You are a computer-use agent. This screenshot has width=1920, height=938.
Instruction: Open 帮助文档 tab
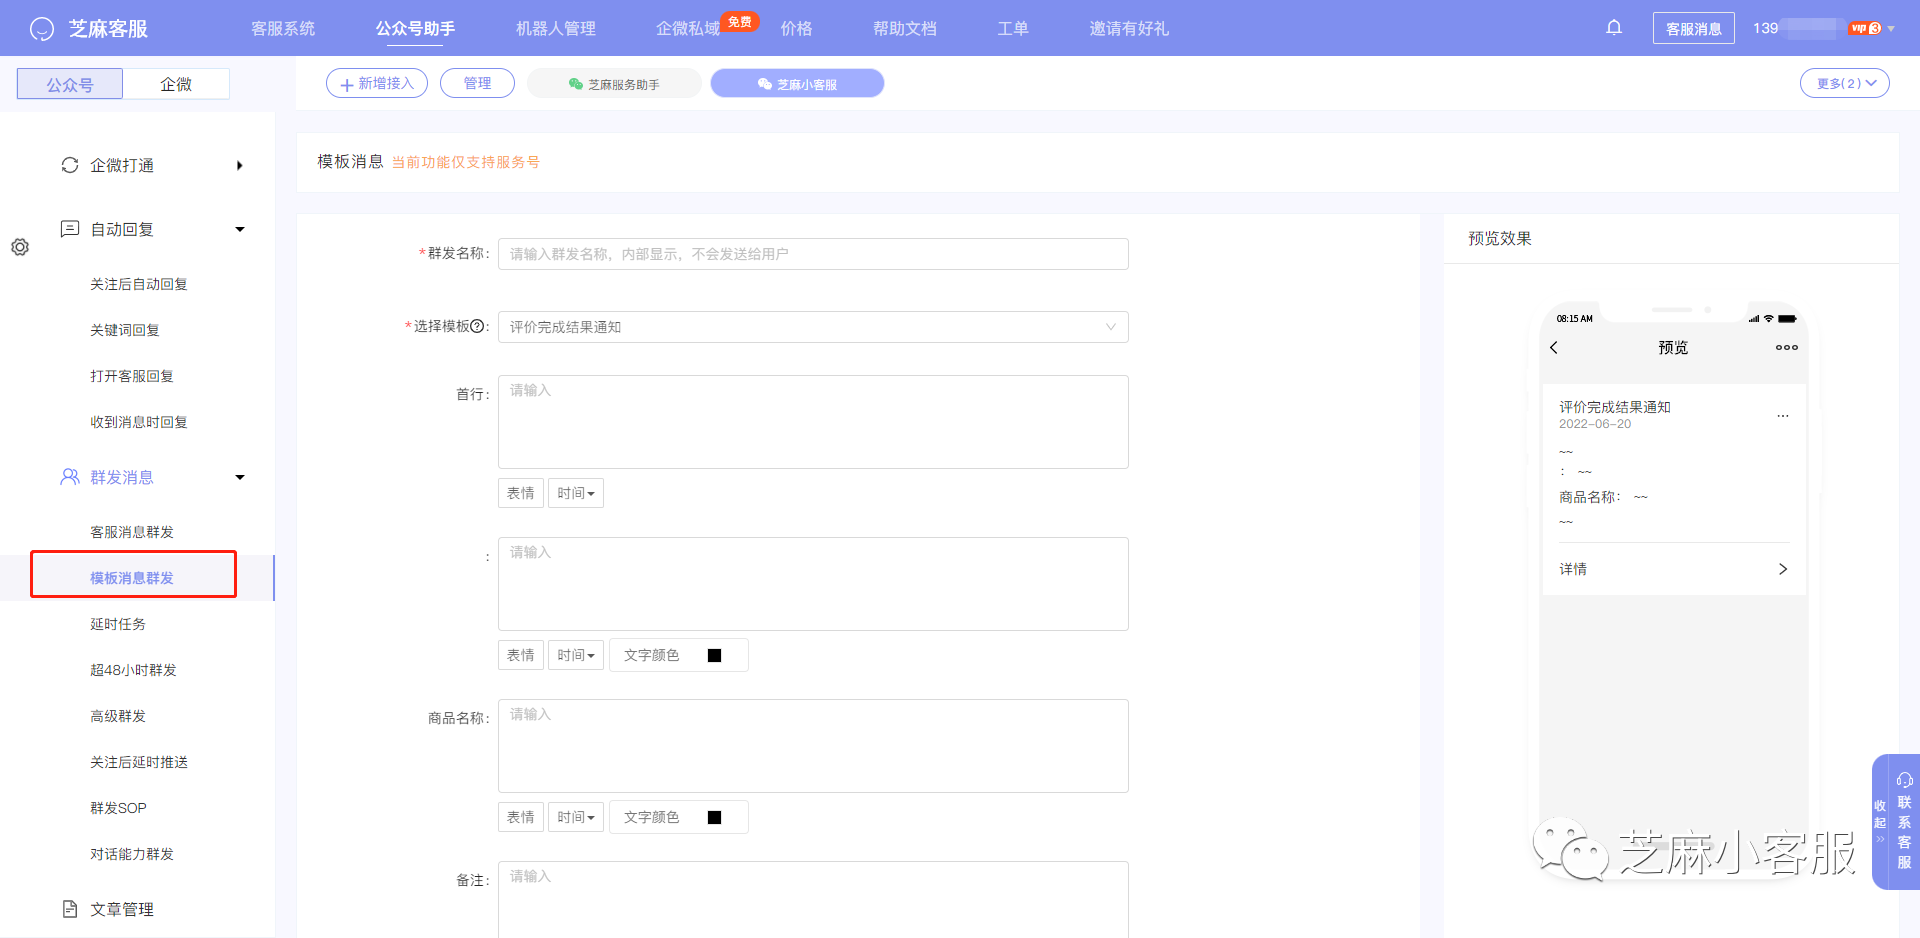coord(905,29)
